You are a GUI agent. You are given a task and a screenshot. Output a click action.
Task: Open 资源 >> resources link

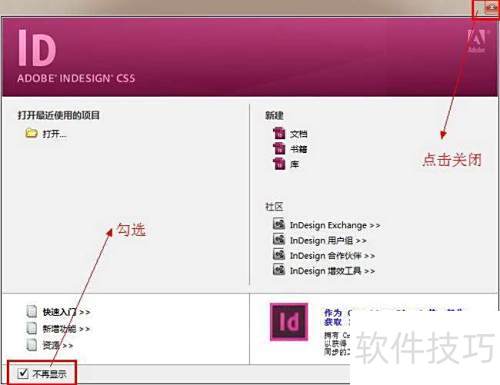coord(58,345)
